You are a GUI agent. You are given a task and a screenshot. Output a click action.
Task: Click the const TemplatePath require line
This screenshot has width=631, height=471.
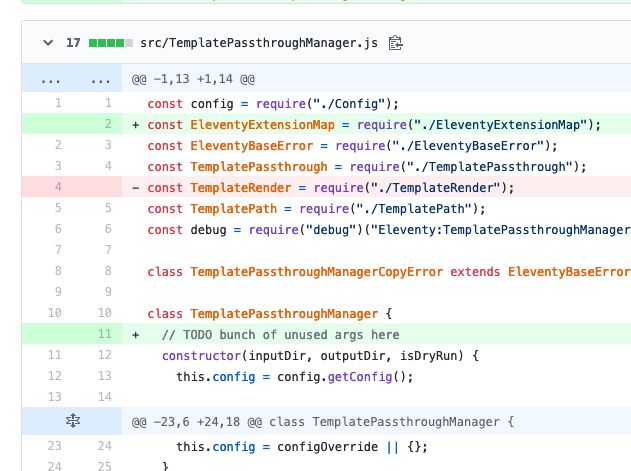(x=316, y=209)
